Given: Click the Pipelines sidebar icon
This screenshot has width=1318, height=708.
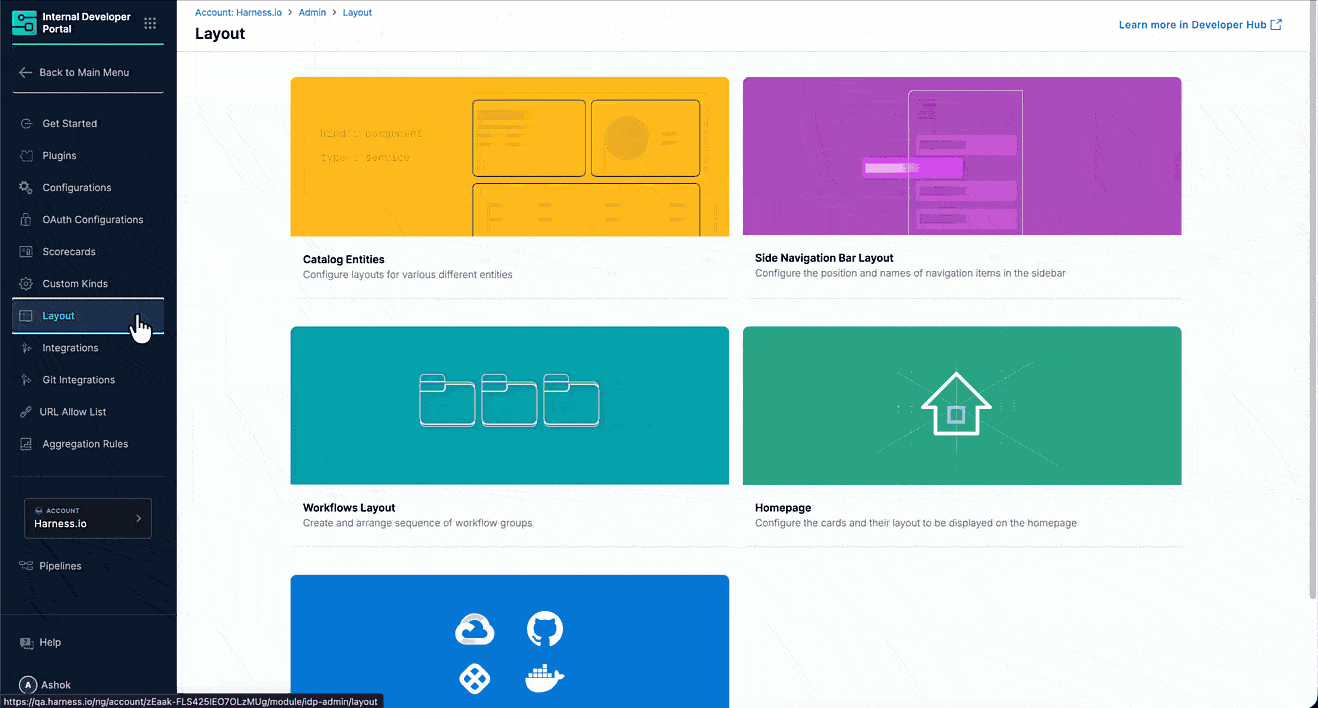Looking at the screenshot, I should click(24, 565).
